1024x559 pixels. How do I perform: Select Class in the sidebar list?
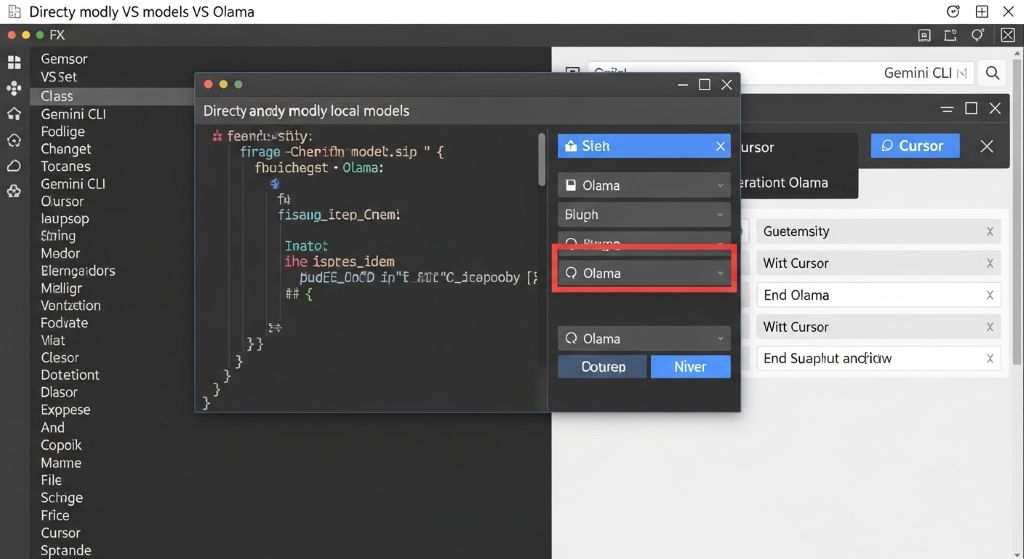point(57,96)
